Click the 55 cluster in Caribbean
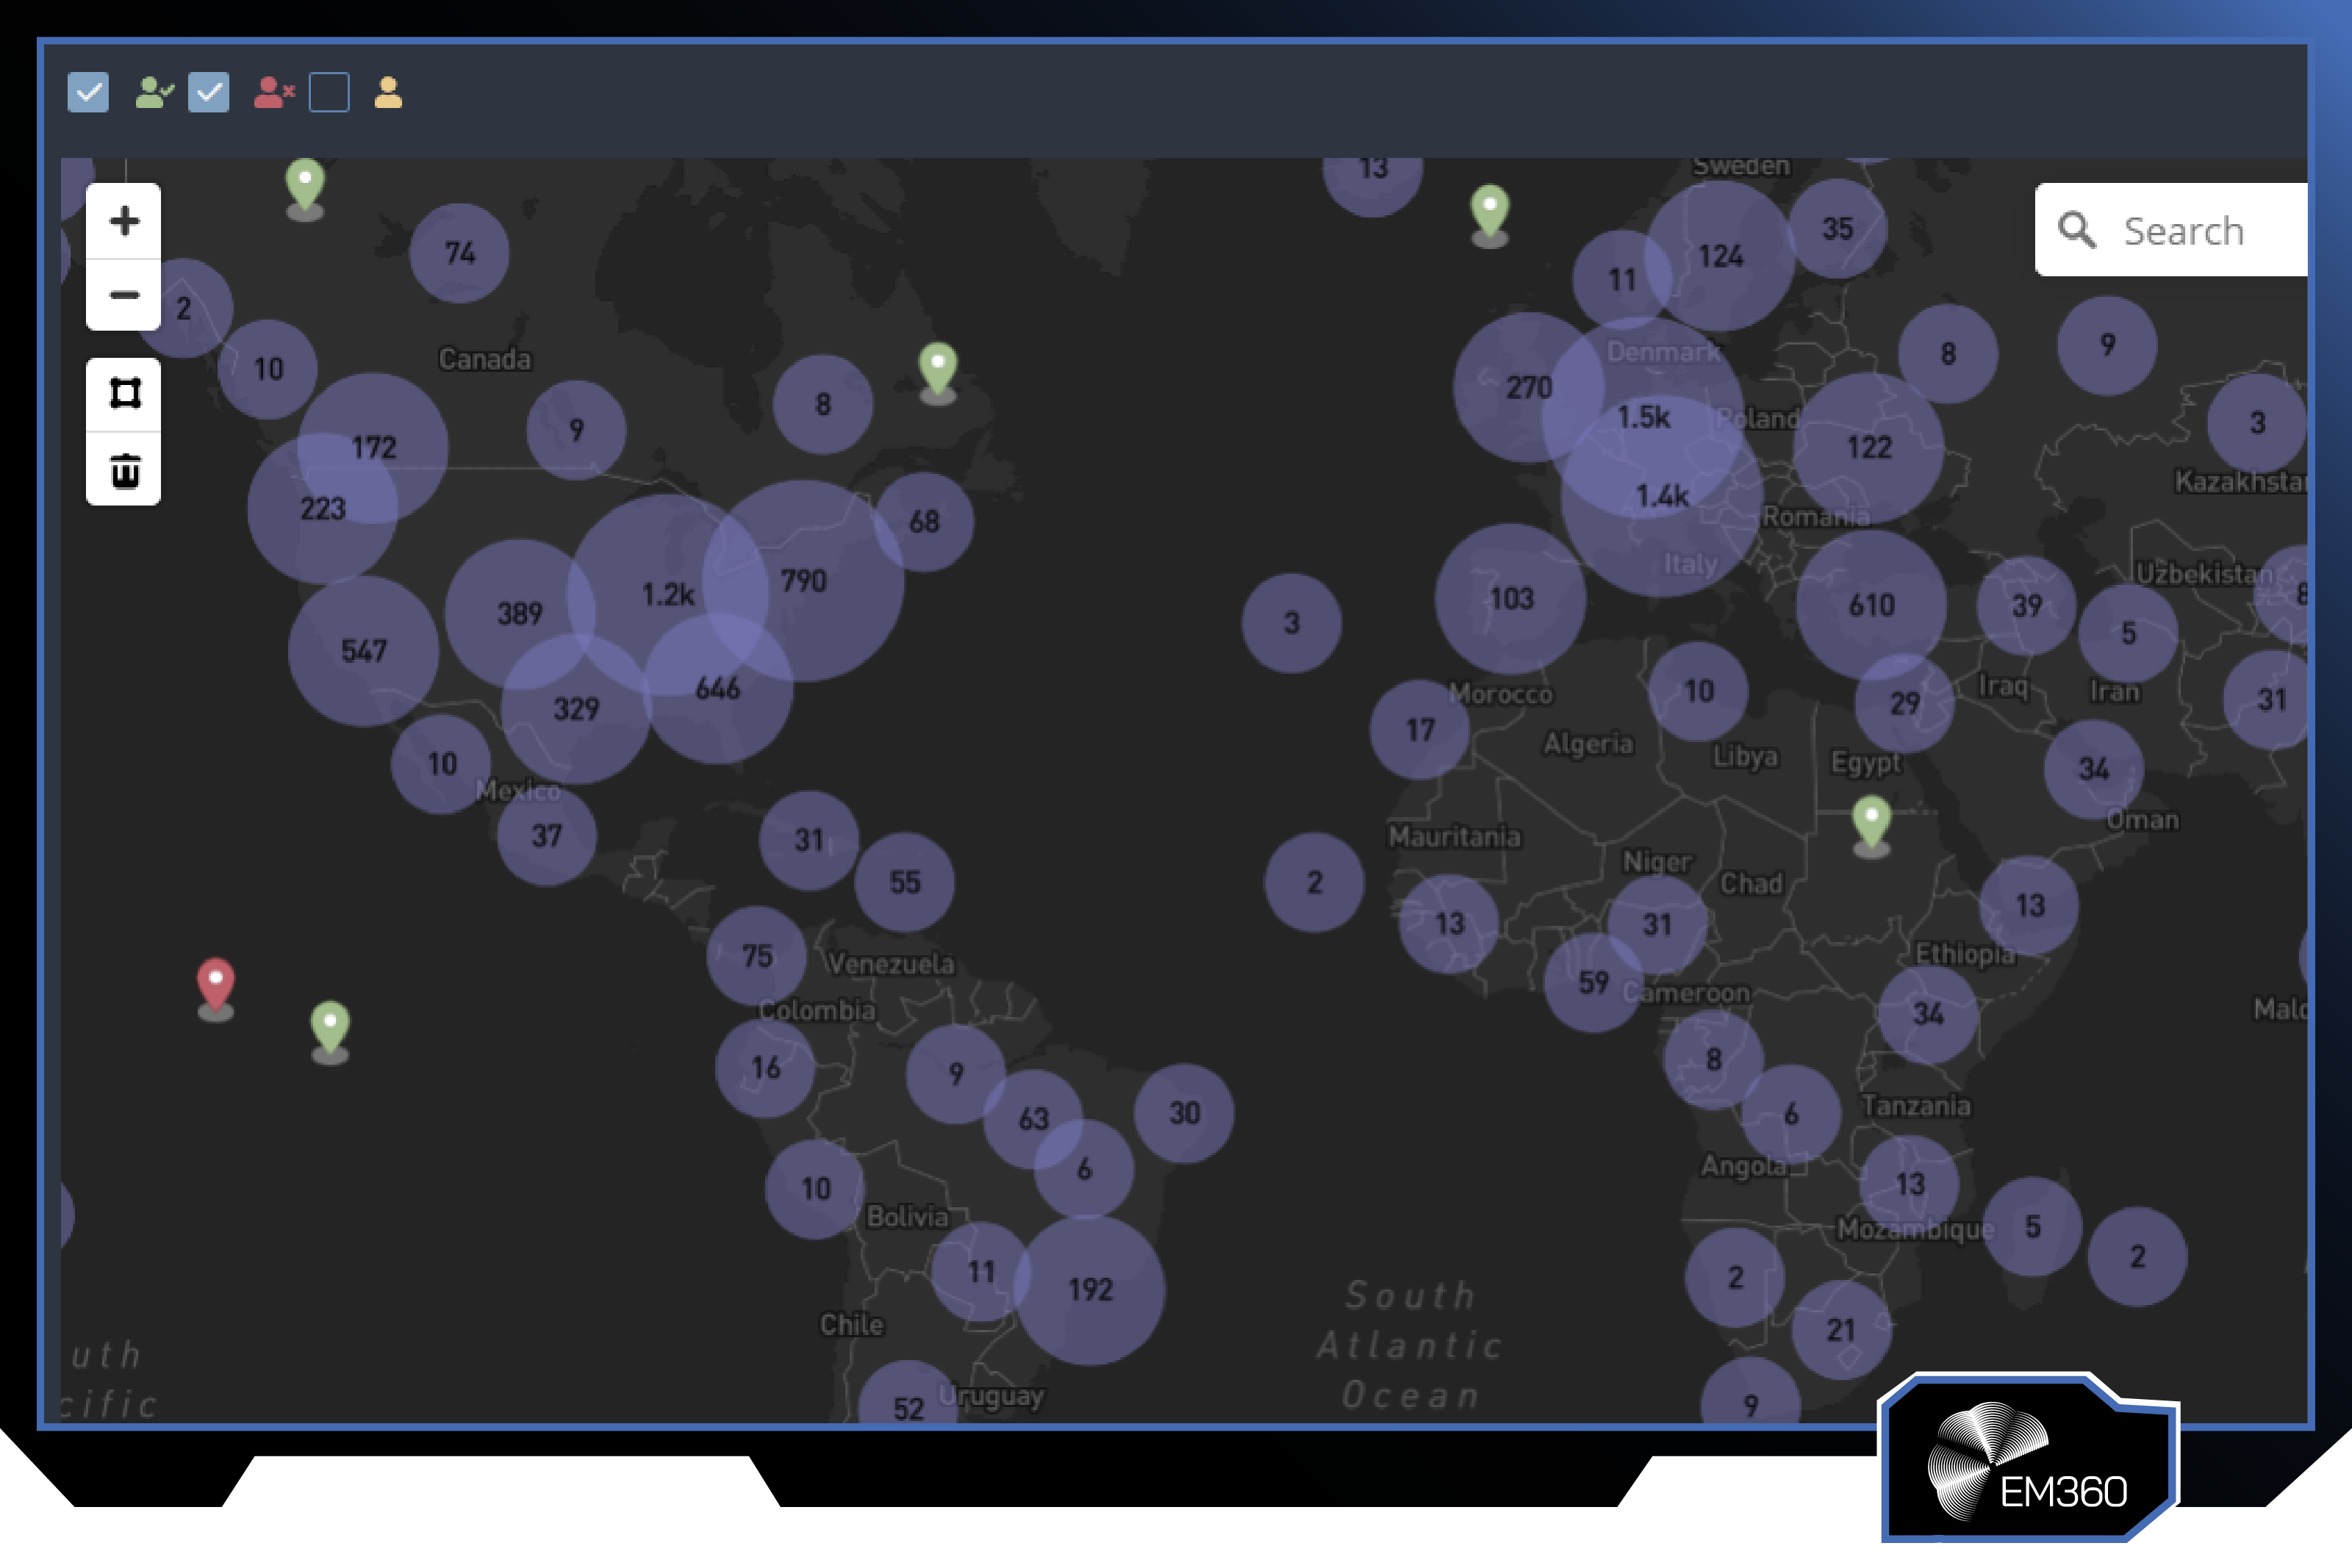2352x1568 pixels. 905,883
